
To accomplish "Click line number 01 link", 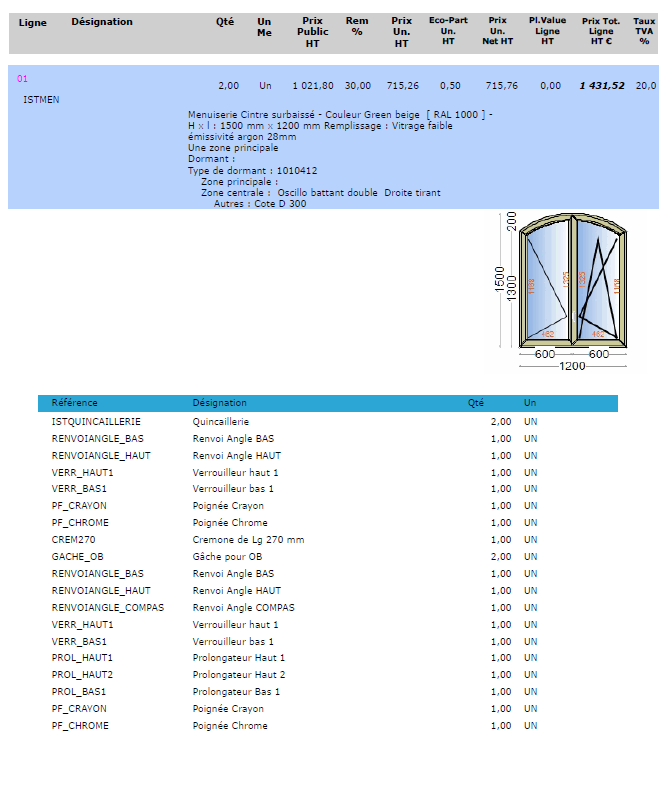I will (23, 78).
